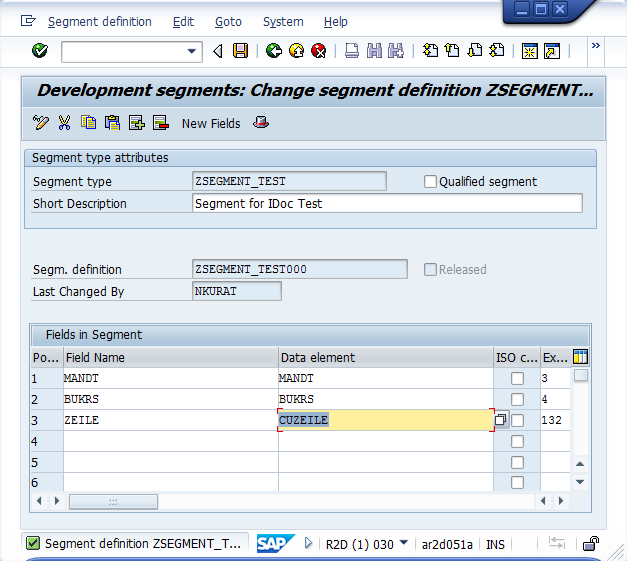Click the Insert row icon
The height and width of the screenshot is (561, 627).
point(136,123)
